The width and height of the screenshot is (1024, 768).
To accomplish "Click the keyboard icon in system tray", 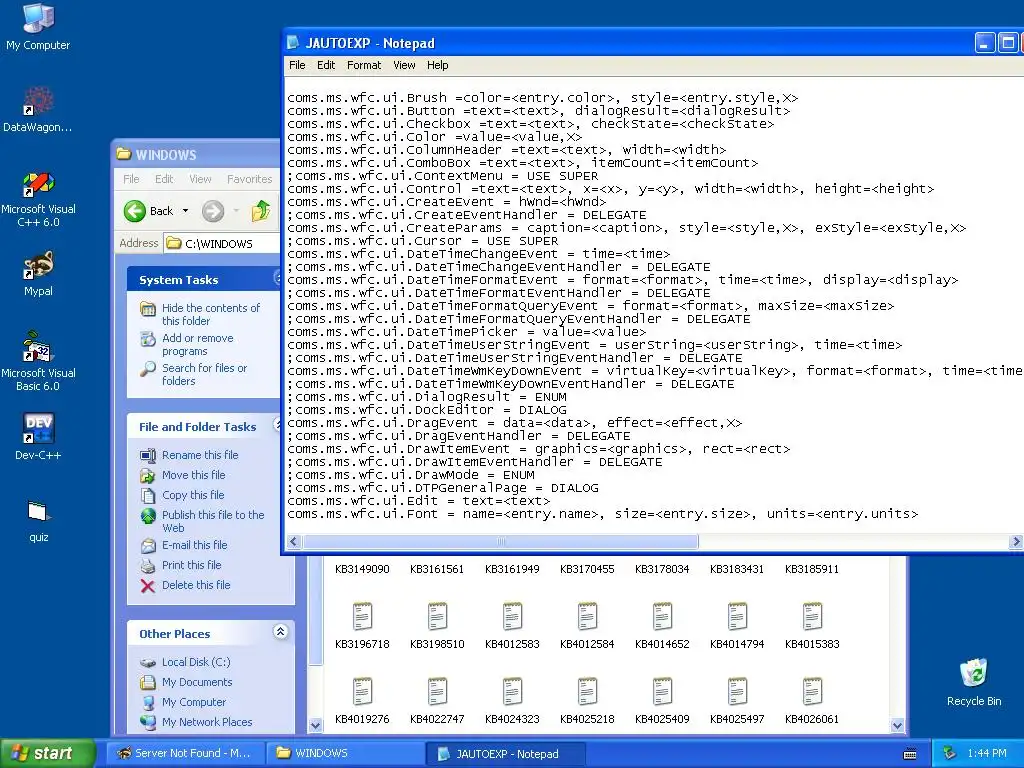I will 910,754.
